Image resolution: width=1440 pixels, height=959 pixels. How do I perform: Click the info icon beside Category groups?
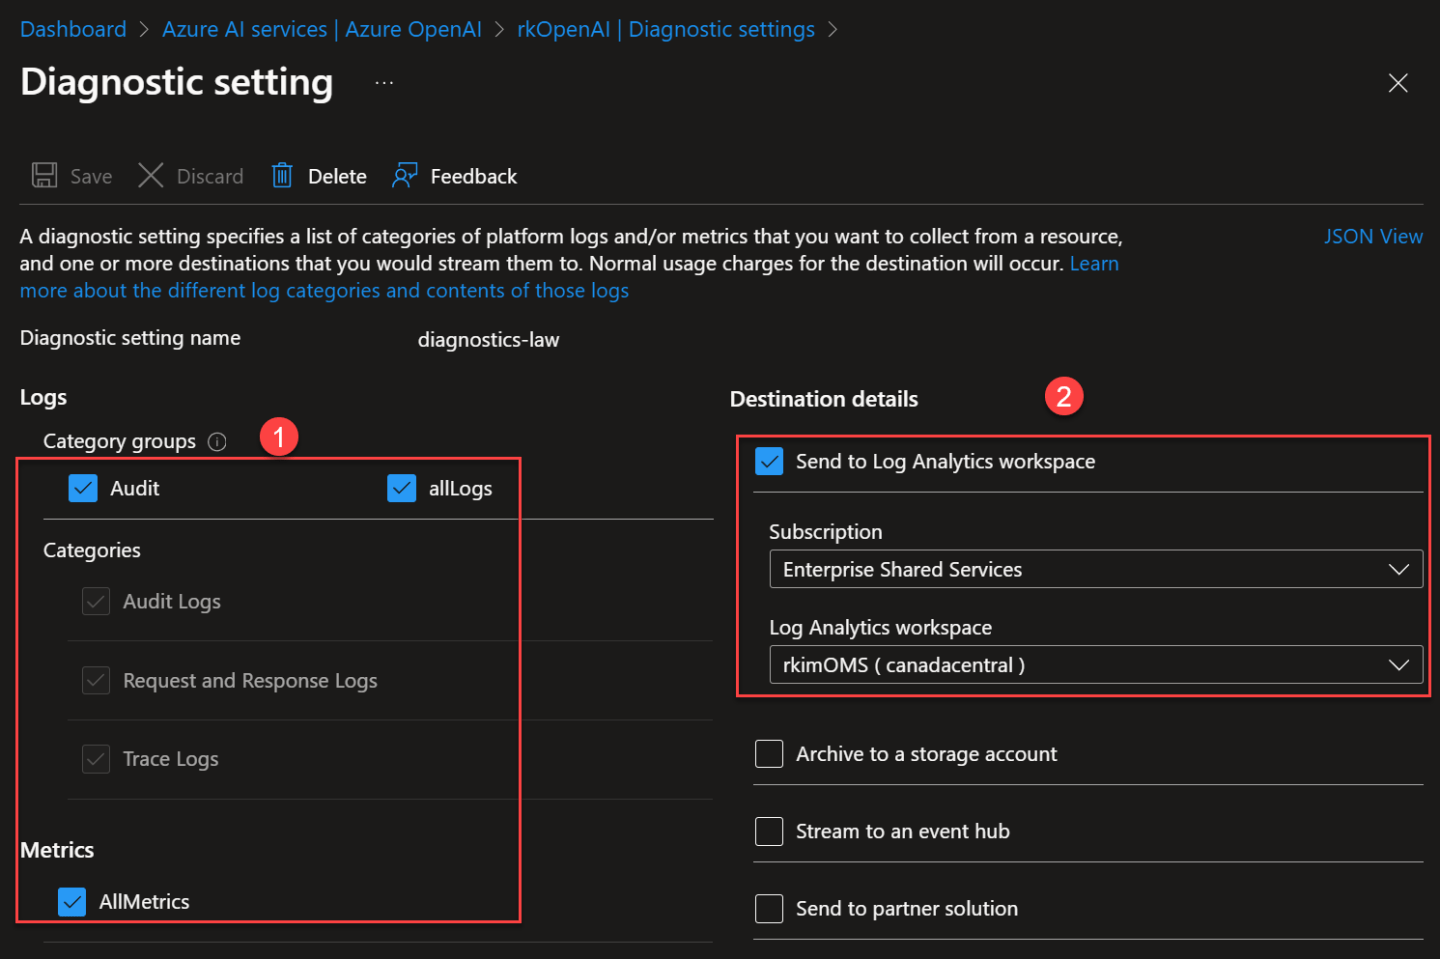217,441
